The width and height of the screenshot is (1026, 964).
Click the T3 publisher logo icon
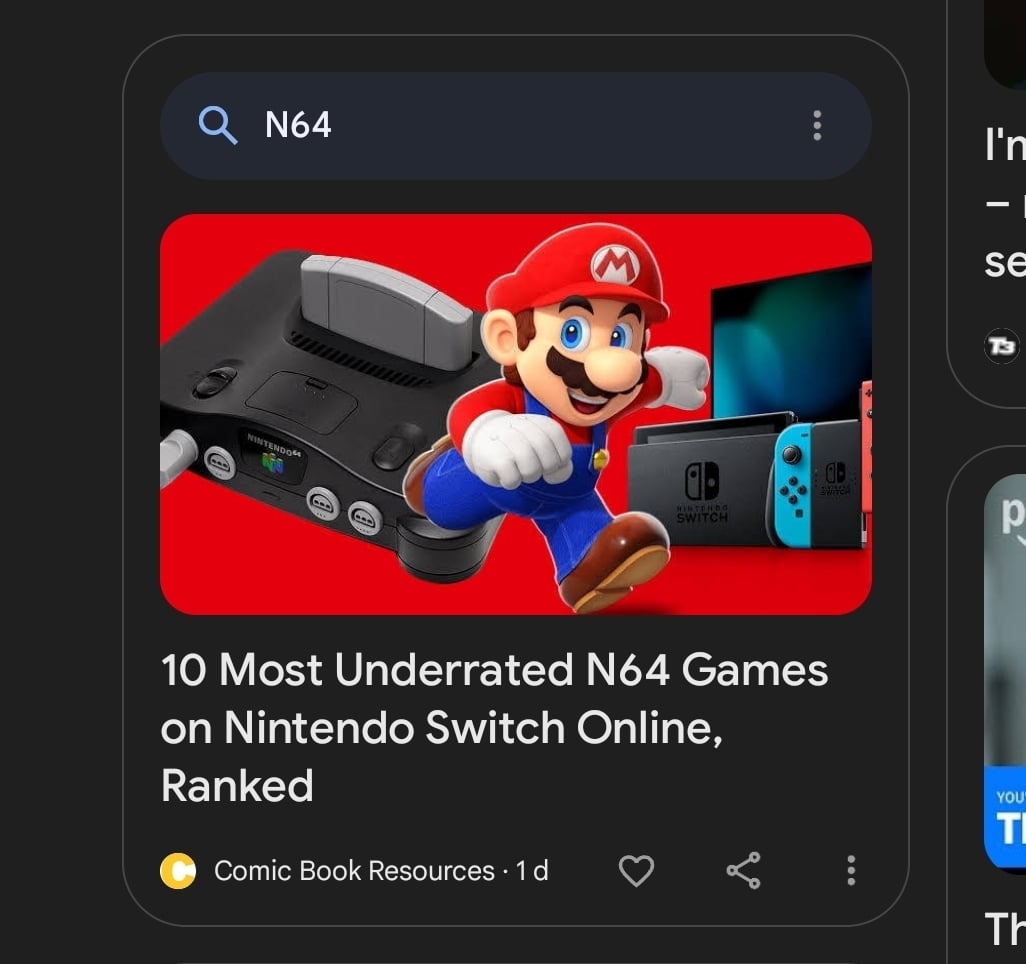pyautogui.click(x=1001, y=345)
